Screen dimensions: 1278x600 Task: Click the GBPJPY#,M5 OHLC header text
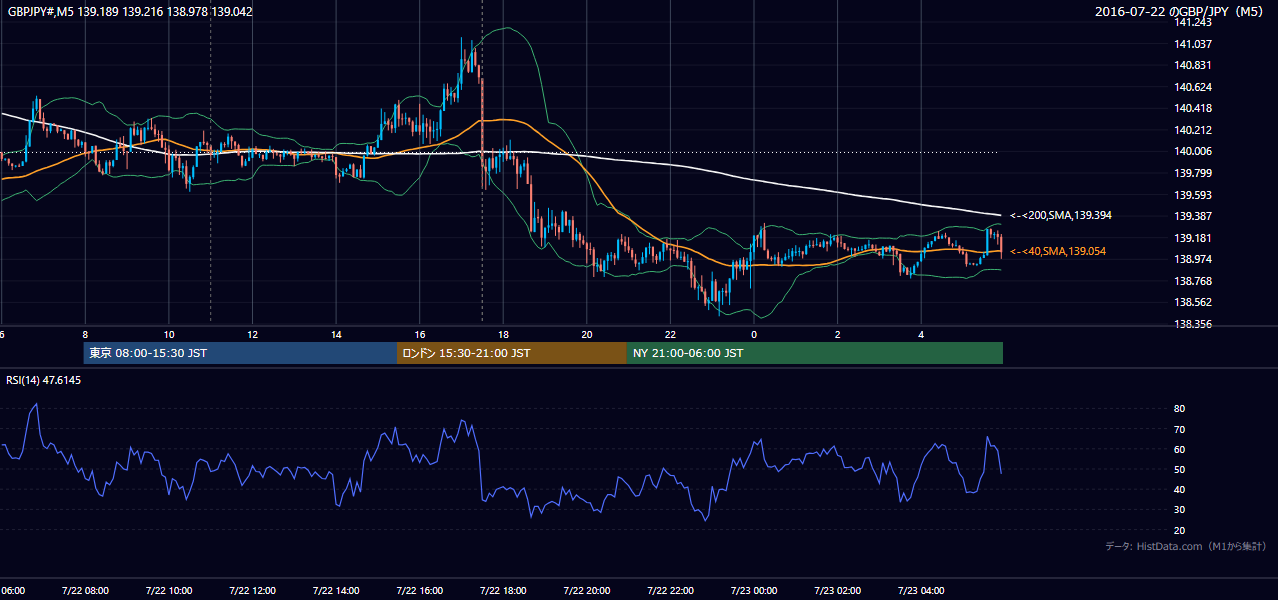(x=130, y=12)
